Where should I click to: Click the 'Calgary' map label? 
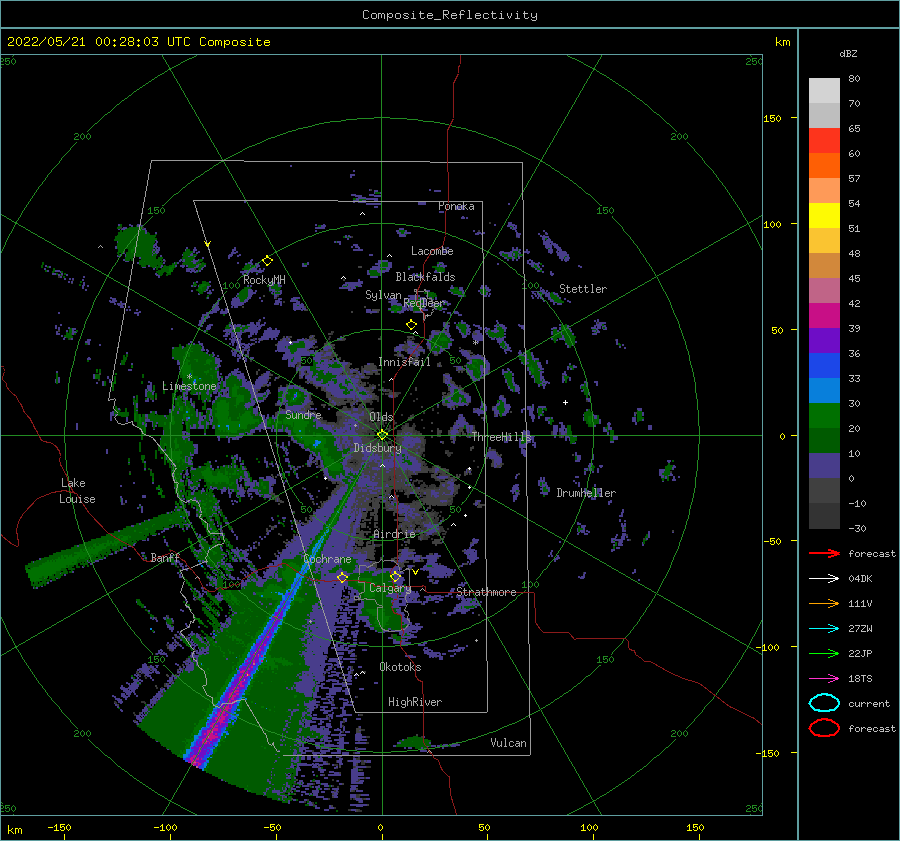click(390, 588)
